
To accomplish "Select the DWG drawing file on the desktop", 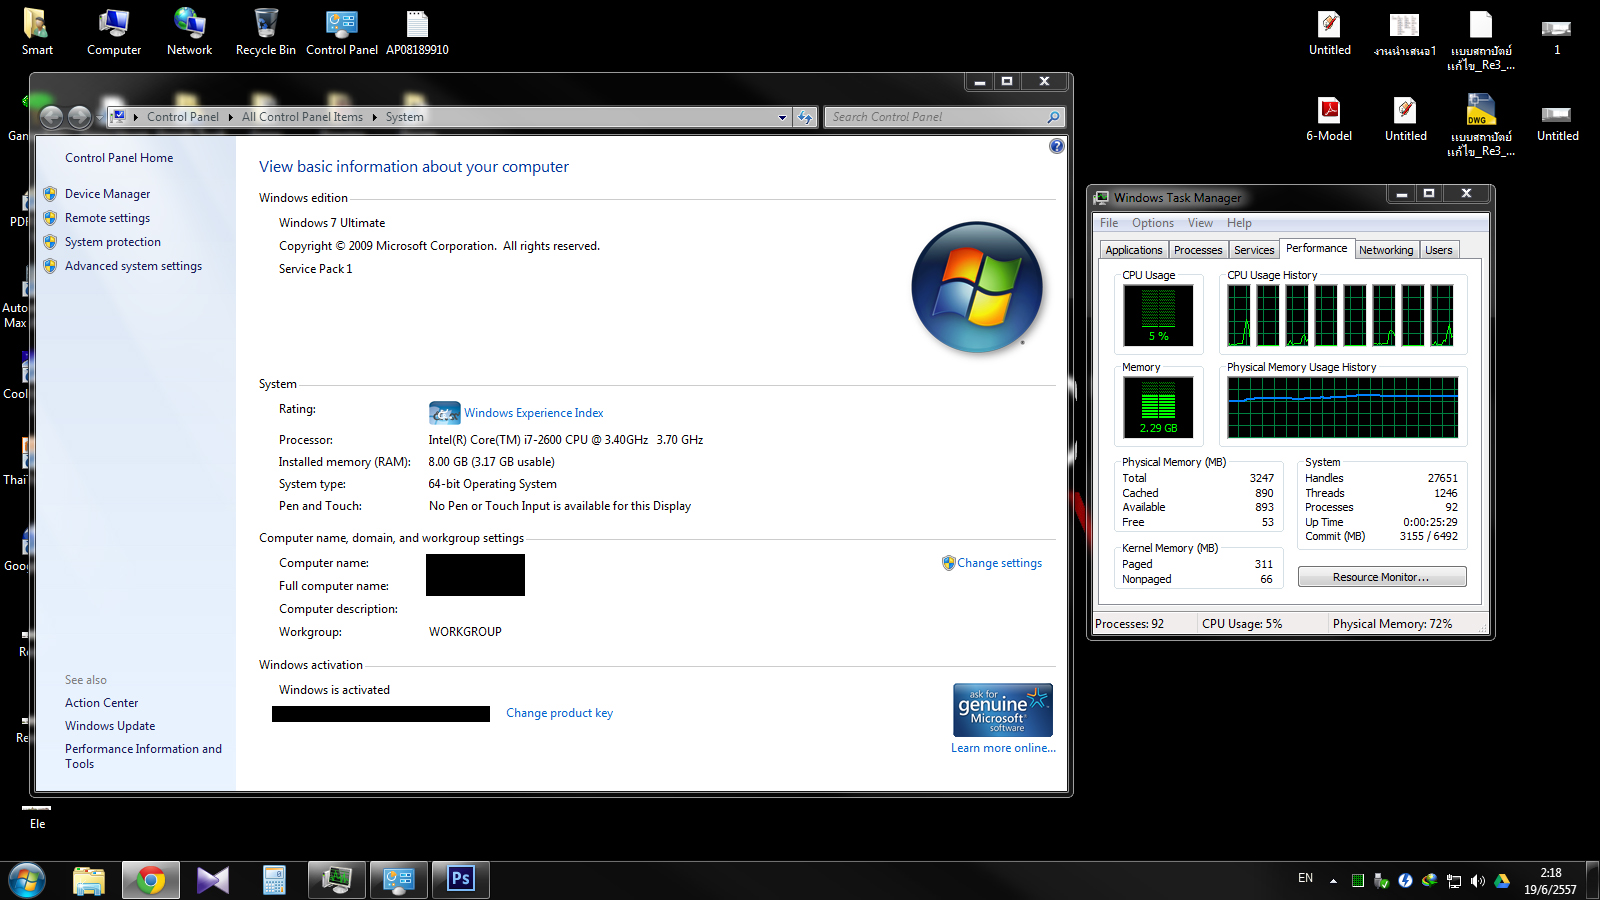I will pos(1481,125).
